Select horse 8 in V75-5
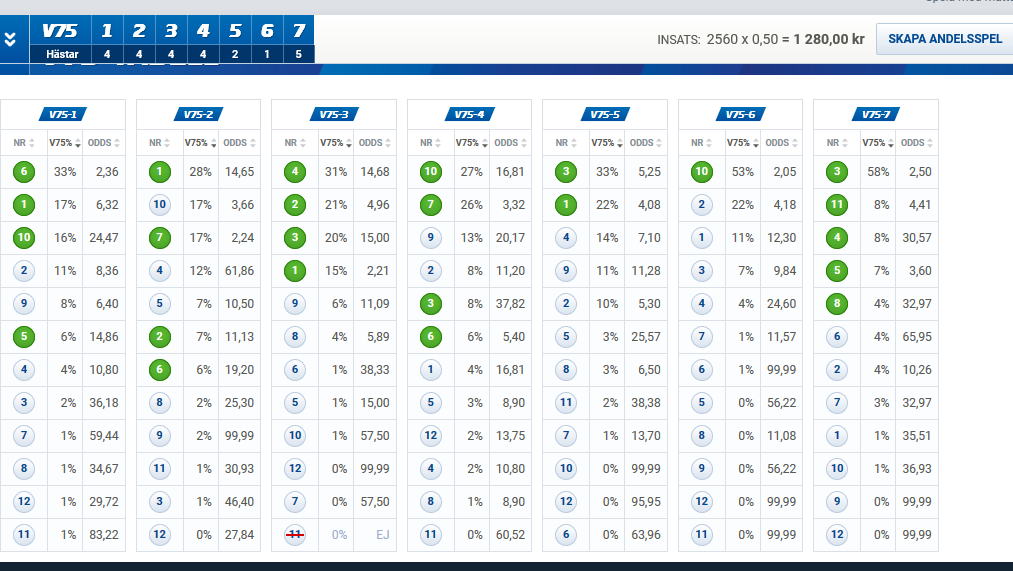The height and width of the screenshot is (571, 1013). [566, 369]
